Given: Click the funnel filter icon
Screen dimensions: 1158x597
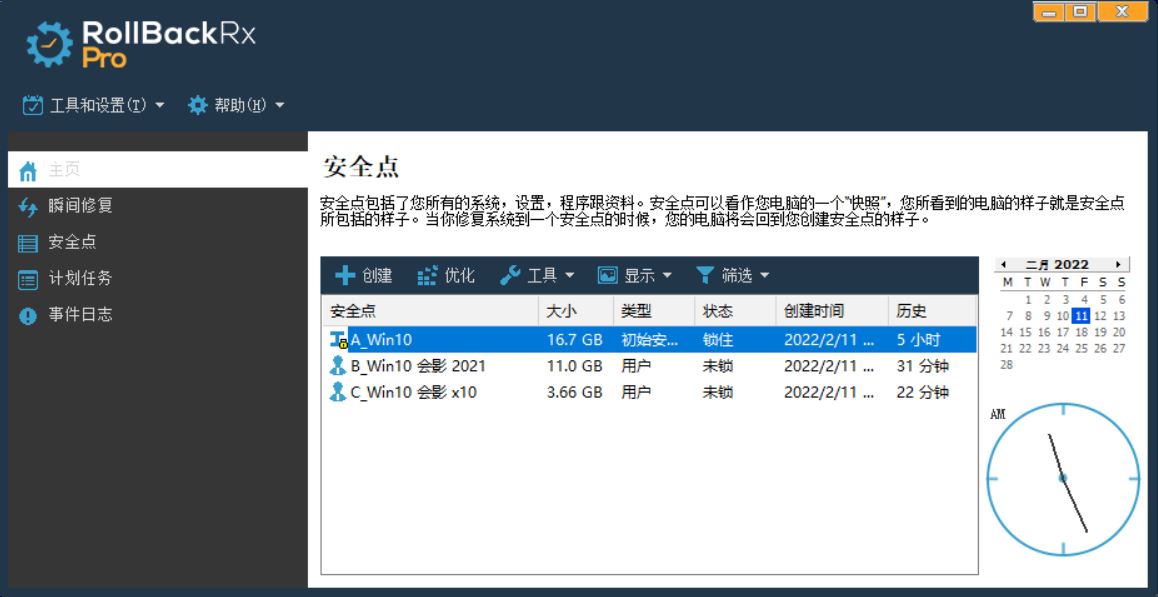Looking at the screenshot, I should click(705, 276).
